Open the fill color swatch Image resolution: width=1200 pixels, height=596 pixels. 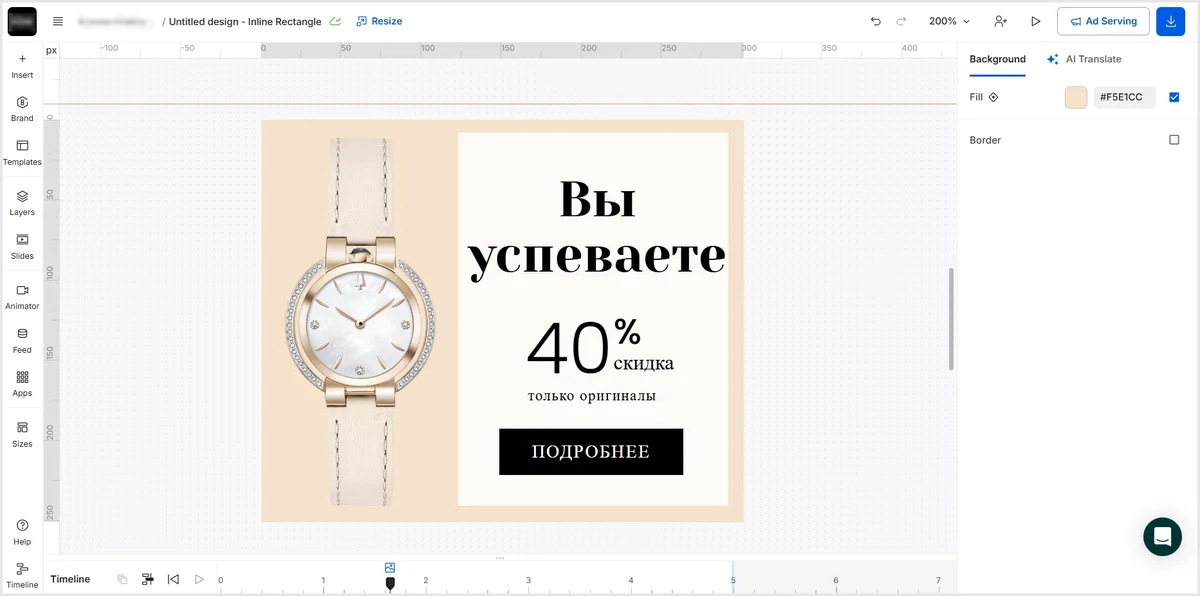click(x=1076, y=97)
